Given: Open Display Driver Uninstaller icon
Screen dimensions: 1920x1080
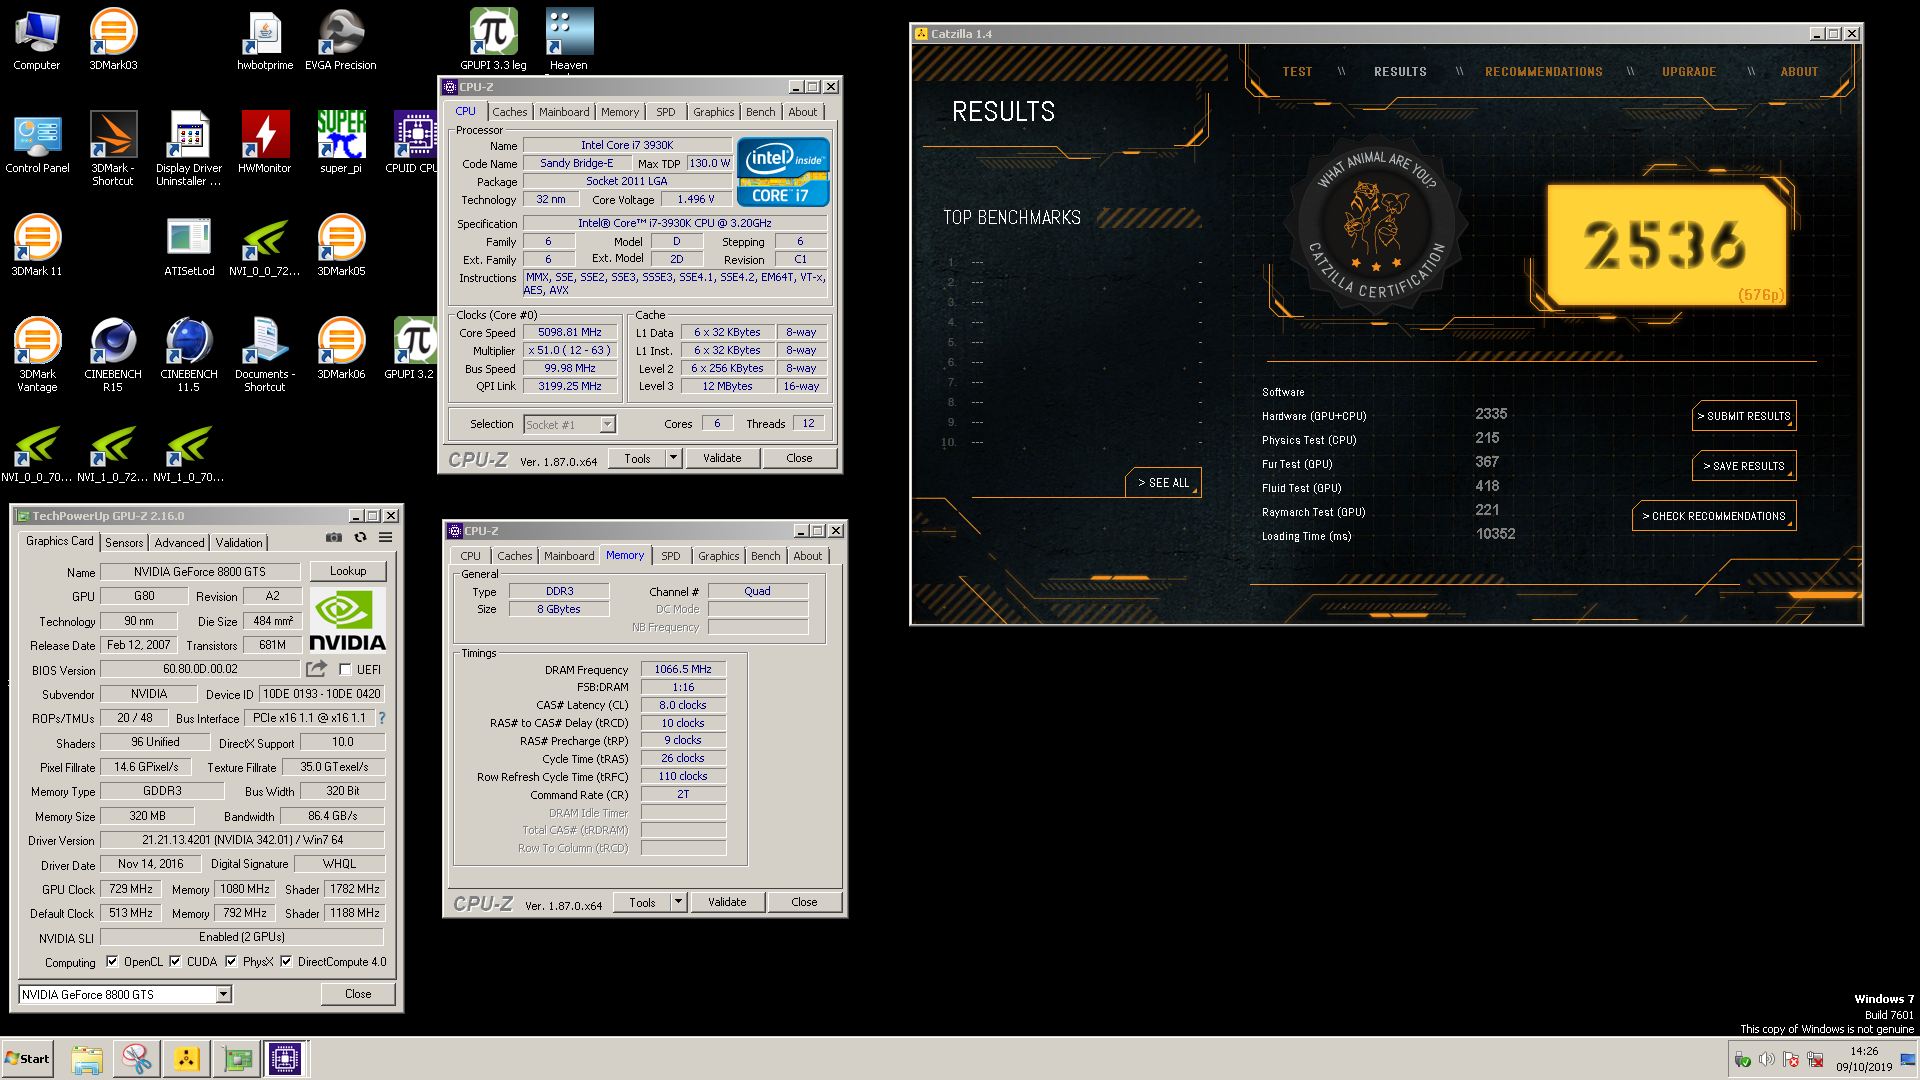Looking at the screenshot, I should [189, 149].
